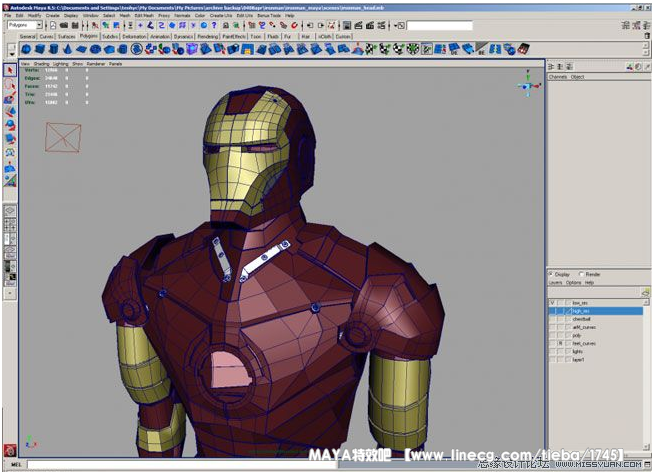Click the shelf scroll up arrow

(x=647, y=46)
